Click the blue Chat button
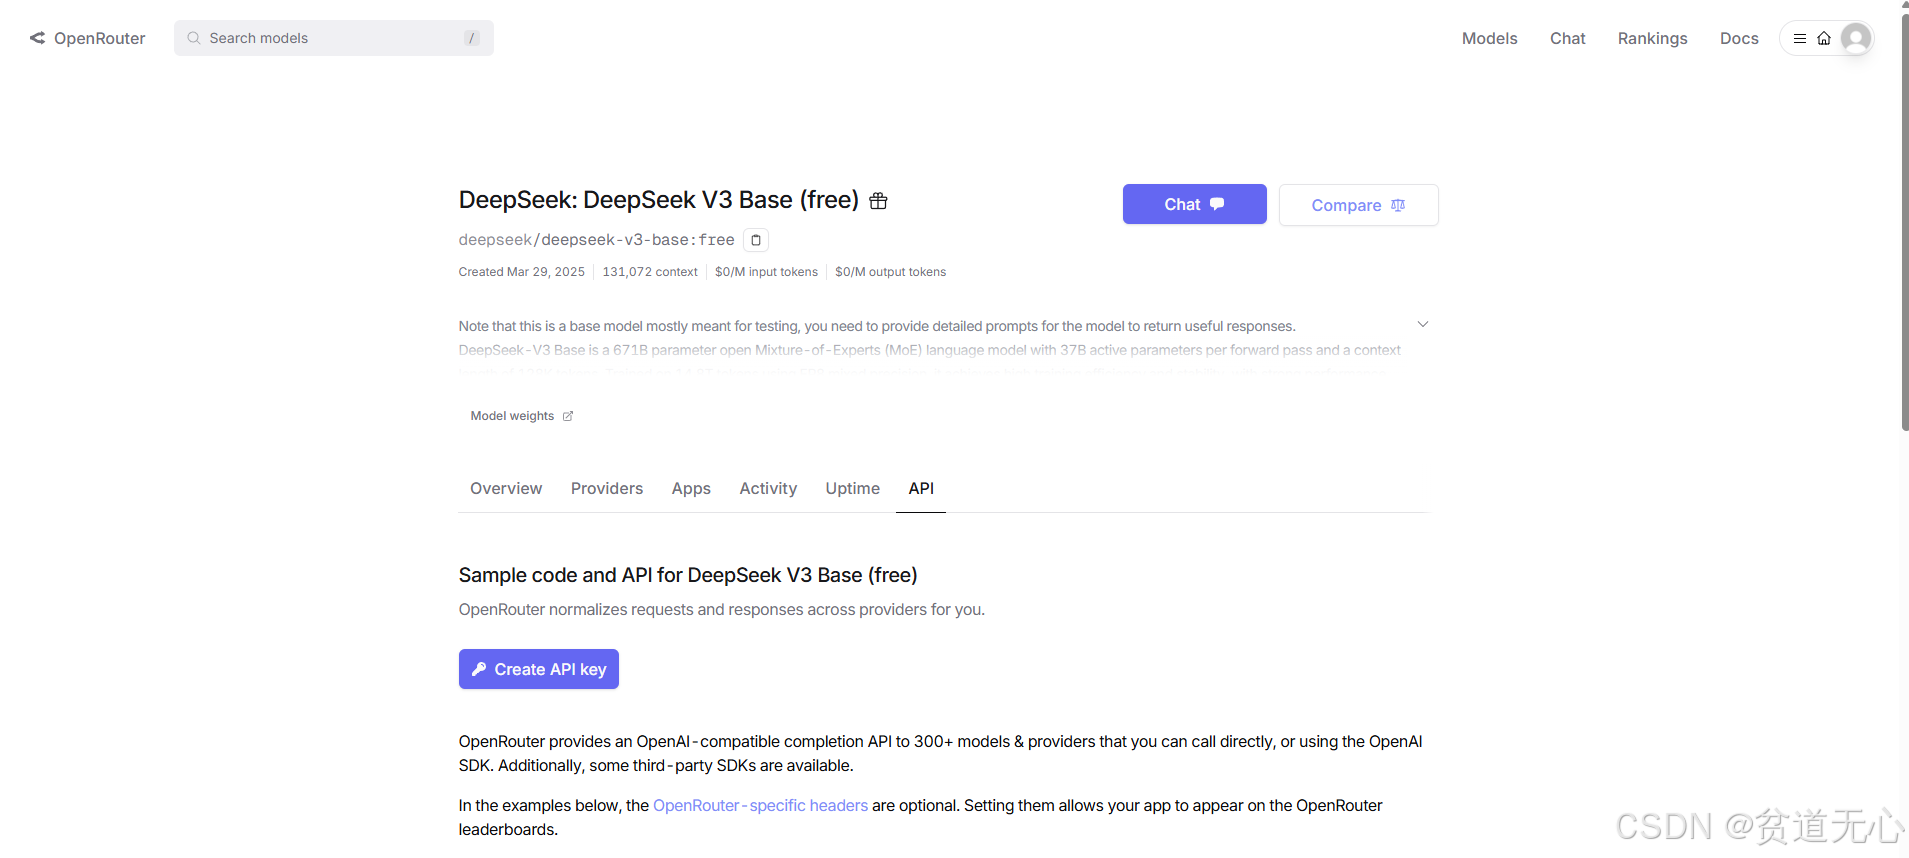Viewport: 1909px width, 858px height. pos(1194,204)
